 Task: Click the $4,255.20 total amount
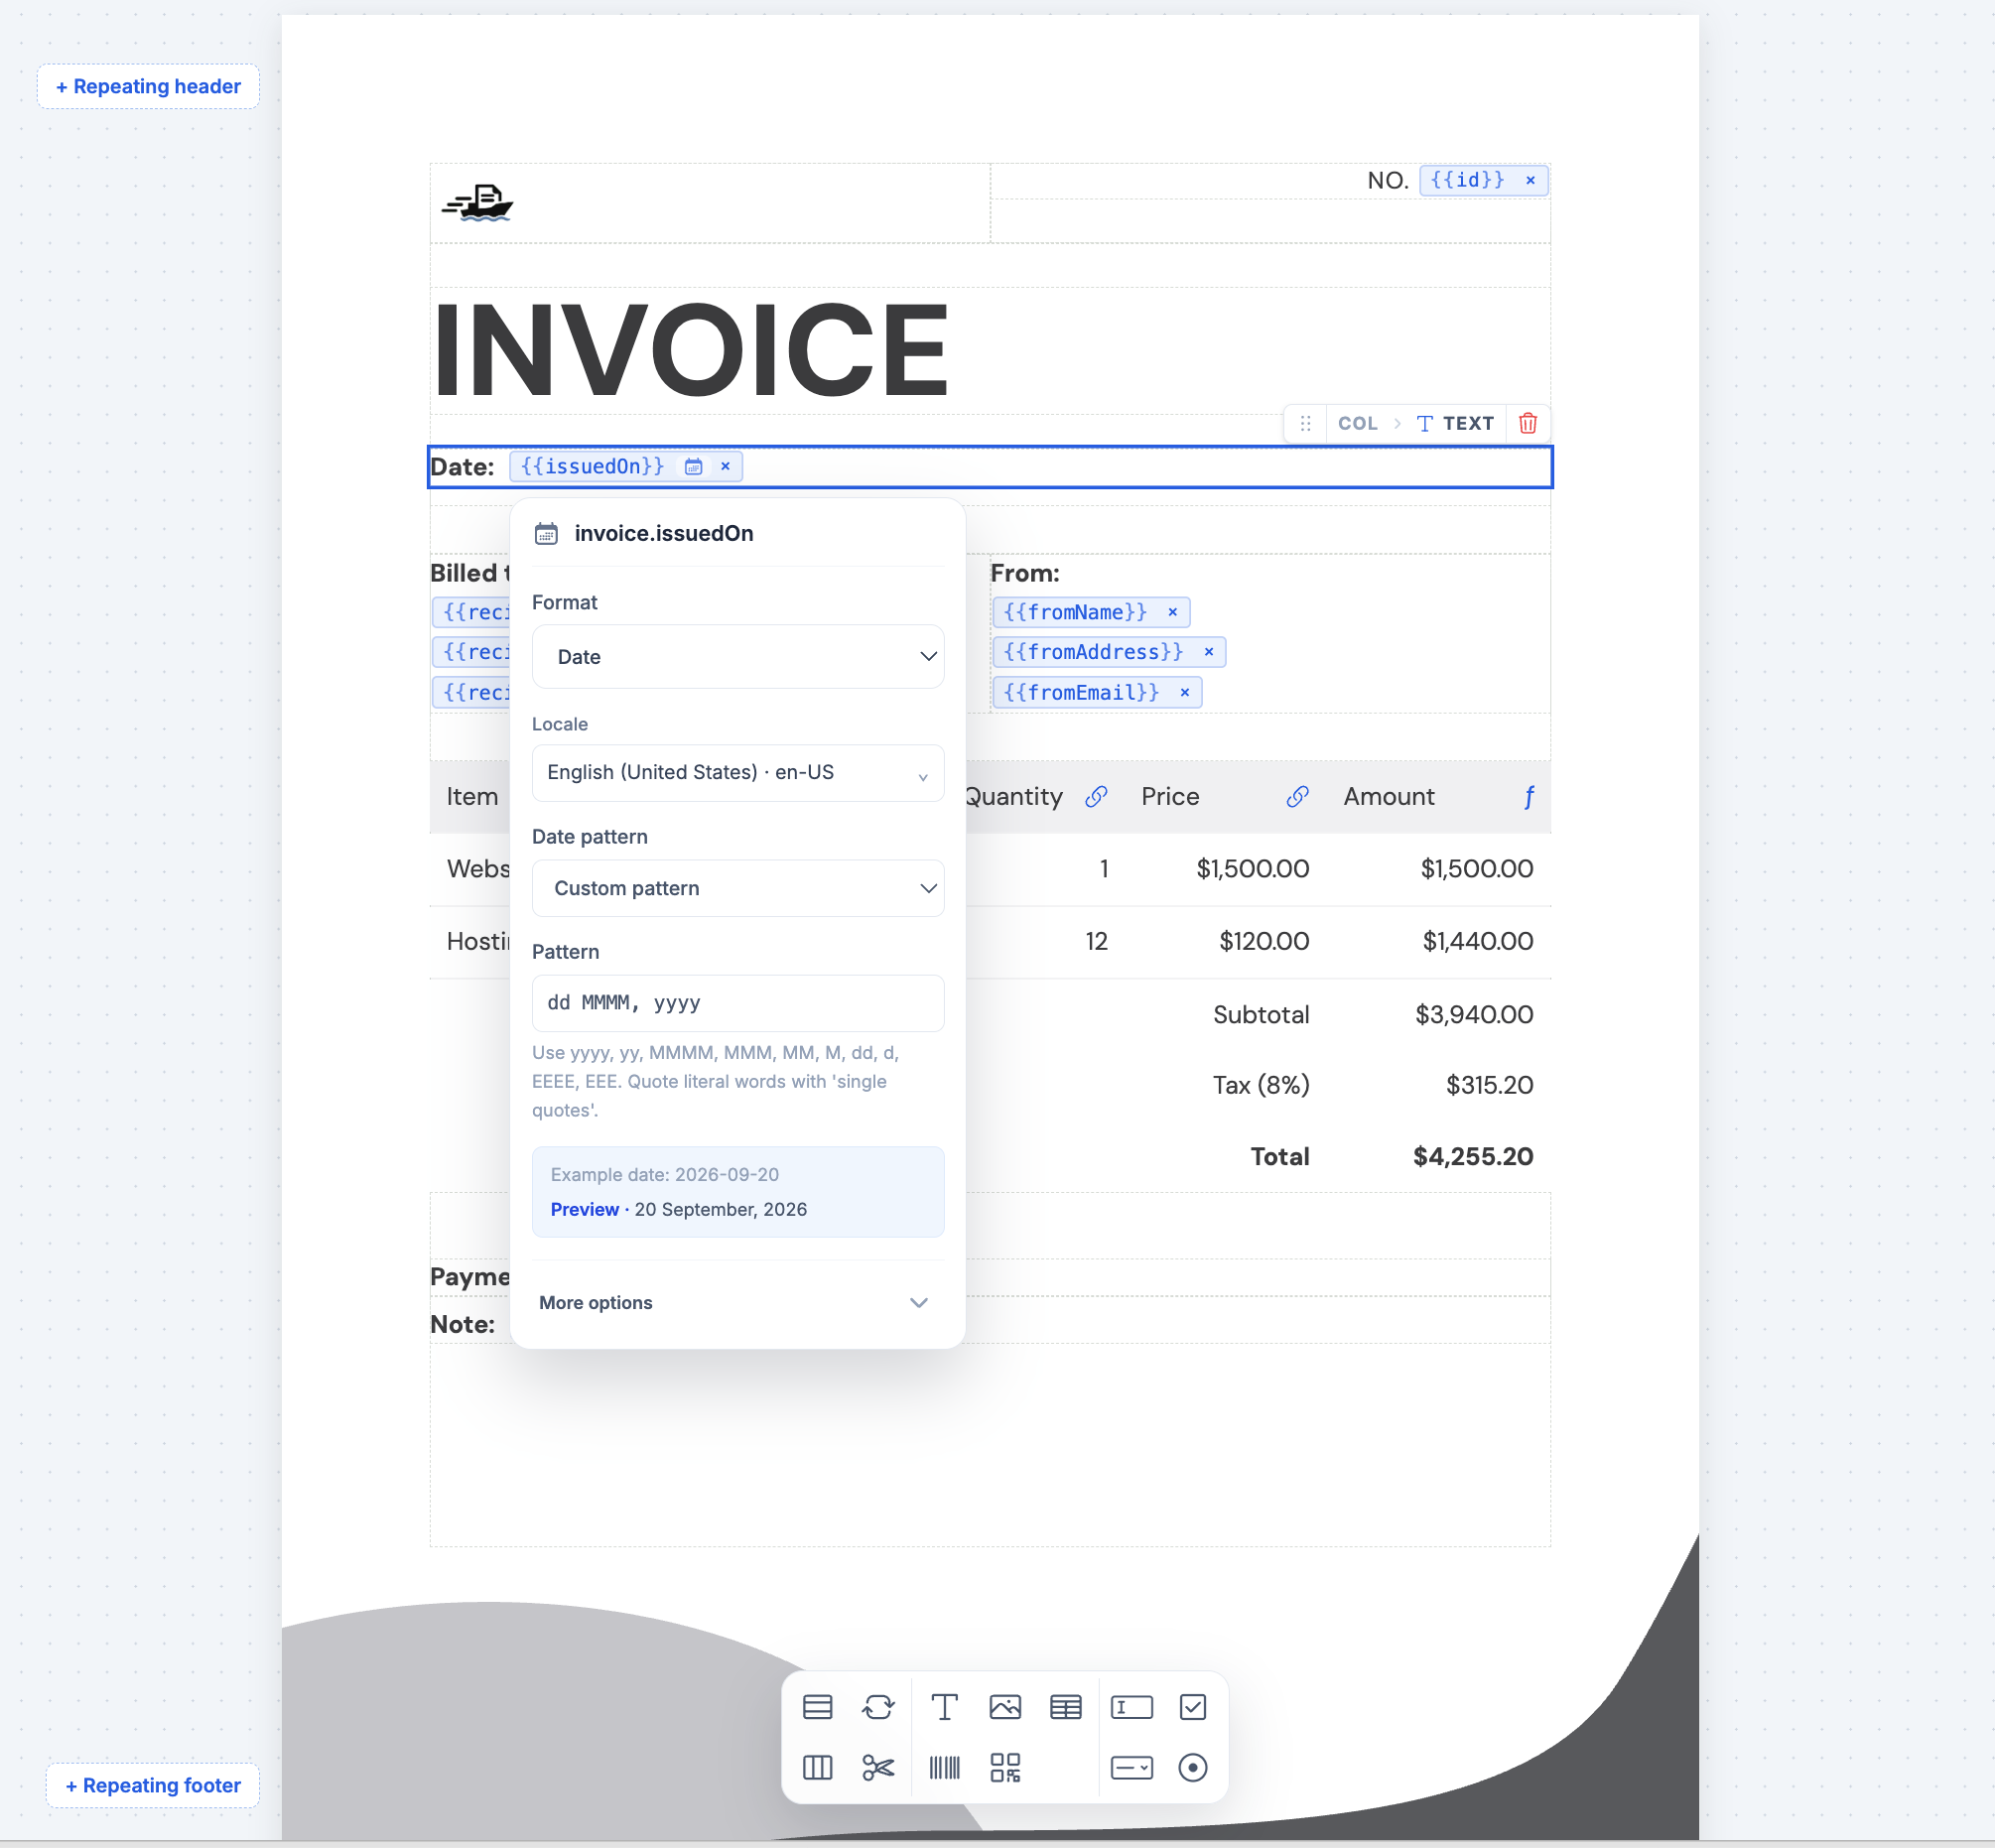(x=1473, y=1157)
